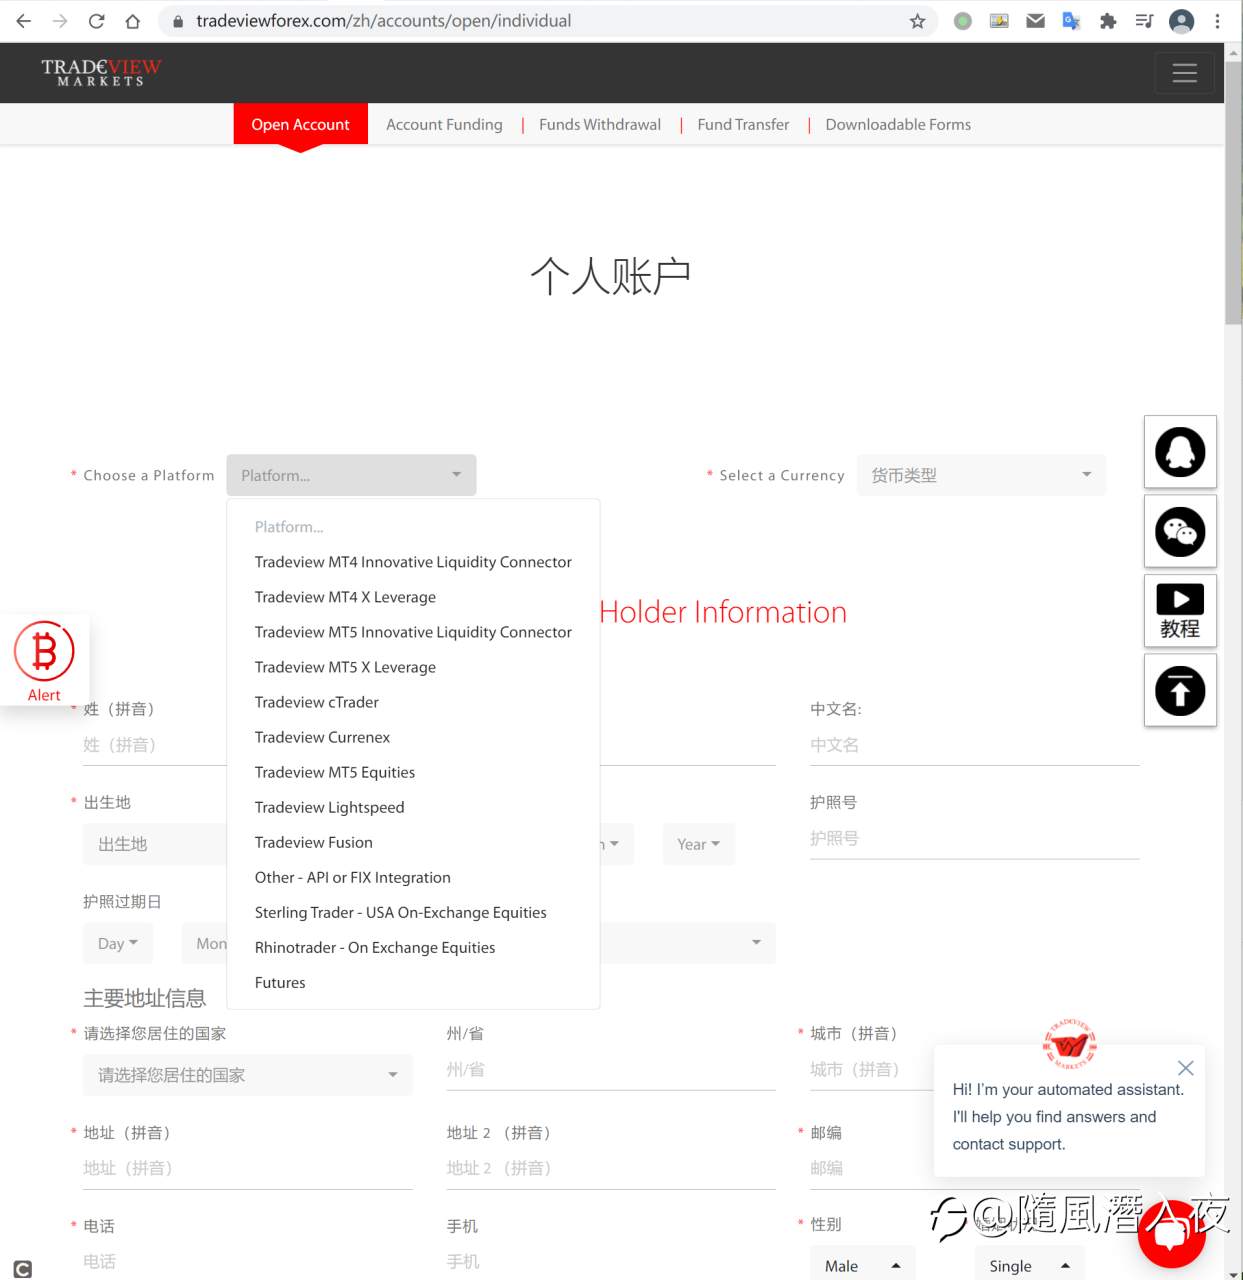Open the passport expiry Day dropdown
This screenshot has height=1280, width=1243.
pos(118,943)
